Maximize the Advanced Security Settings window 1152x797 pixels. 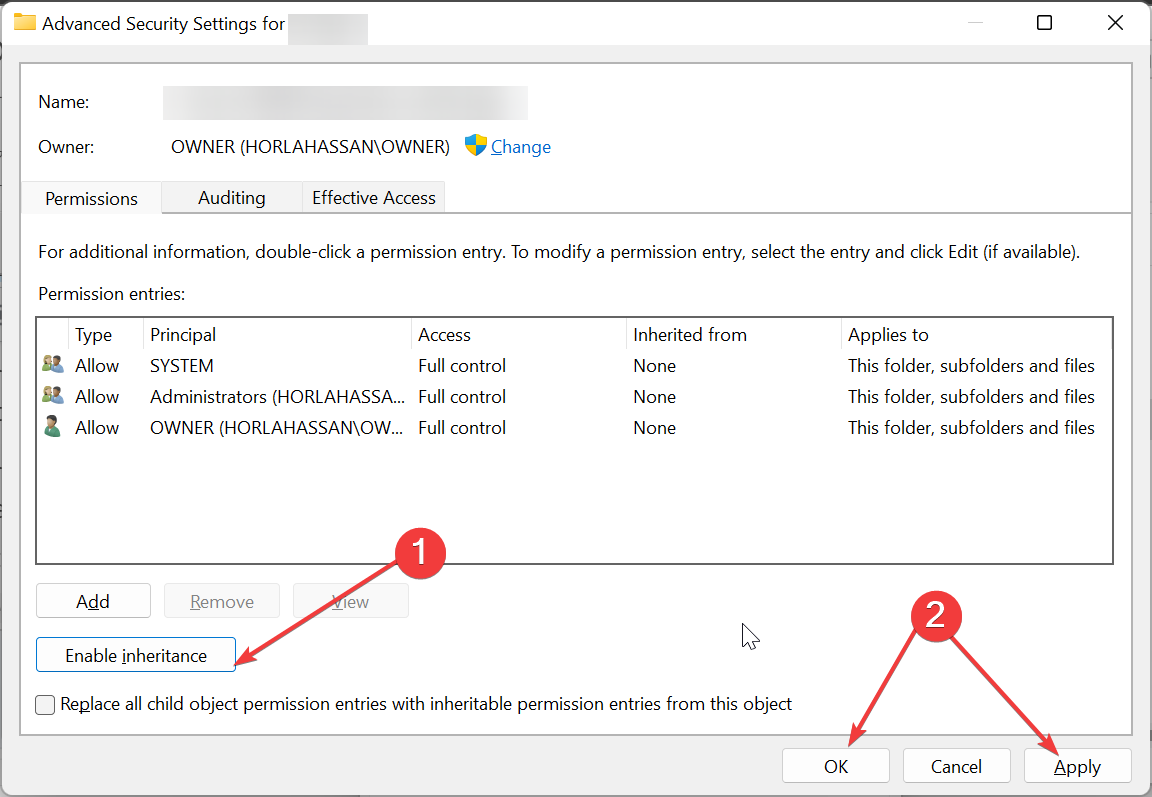(1044, 23)
